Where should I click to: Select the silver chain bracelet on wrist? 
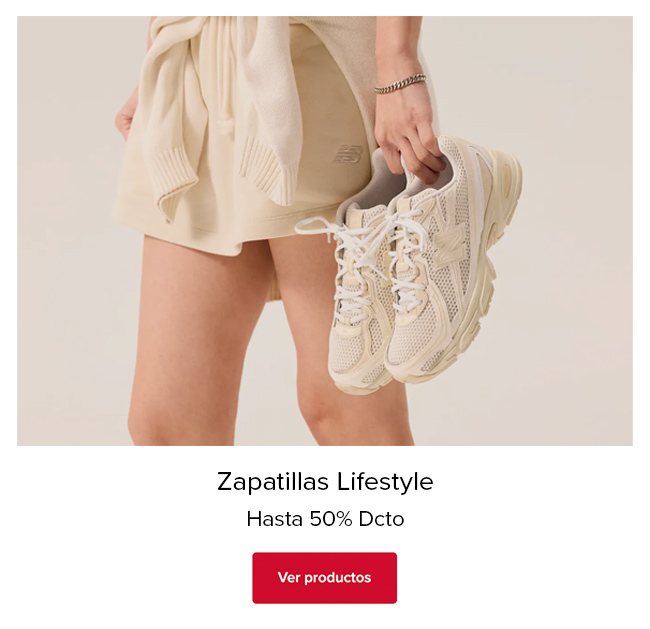pyautogui.click(x=400, y=83)
